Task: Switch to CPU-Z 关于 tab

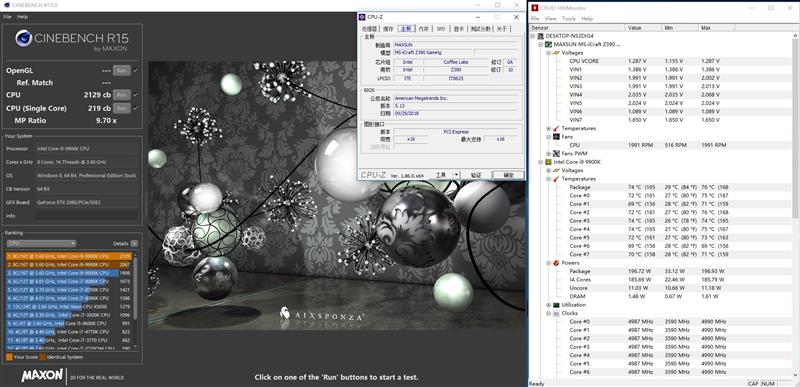Action: click(502, 29)
